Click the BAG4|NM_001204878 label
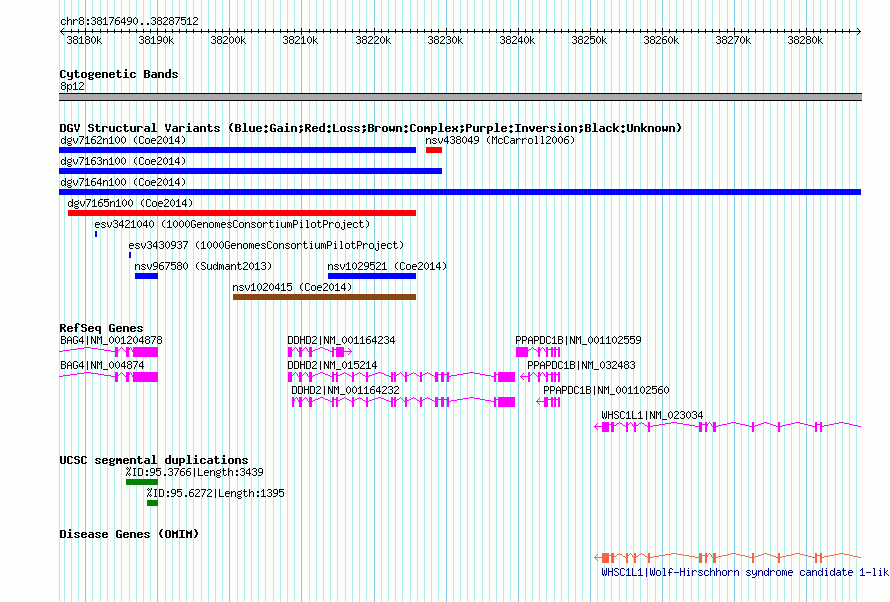 pos(111,340)
